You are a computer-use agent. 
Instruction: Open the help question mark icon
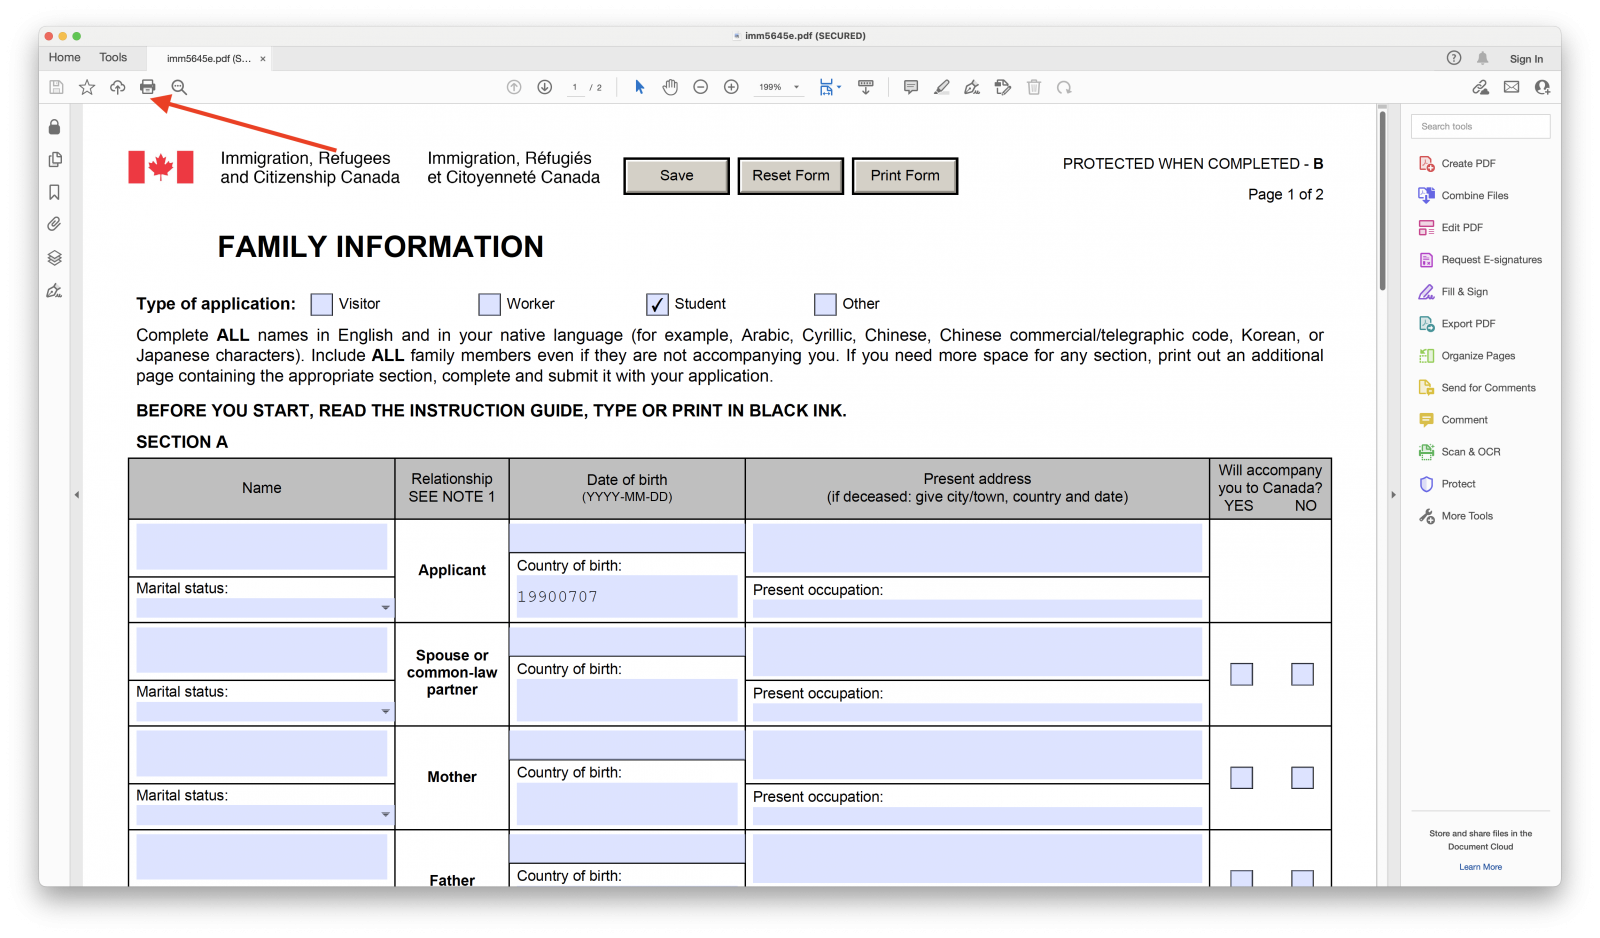click(x=1454, y=58)
